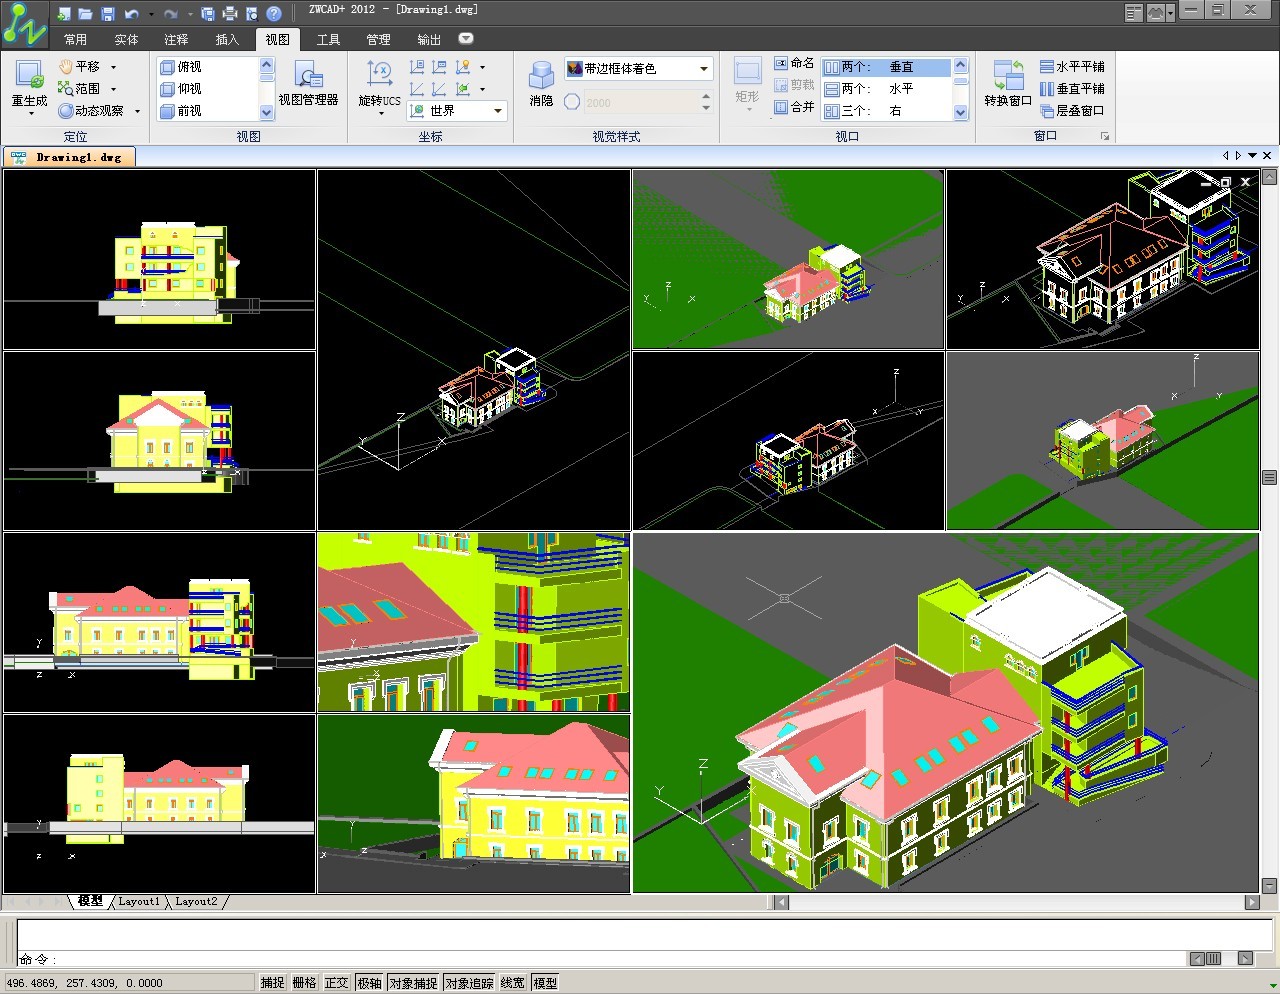Expand the 世界 coordinate system dropdown
1280x994 pixels.
coord(497,111)
